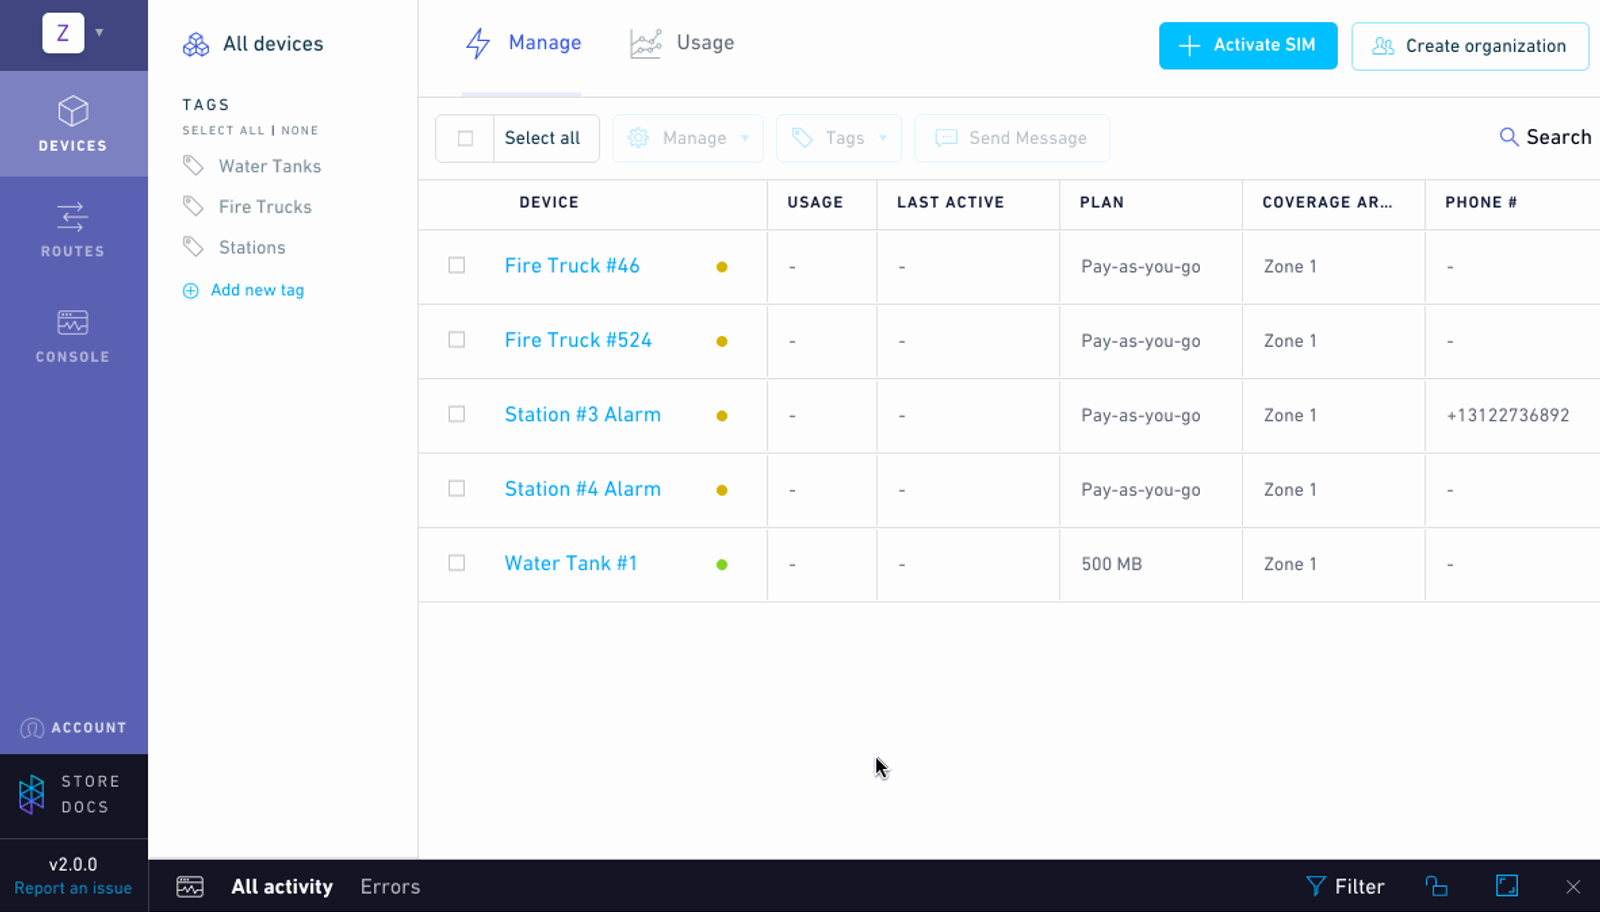Open the Water Tank #1 device link
The height and width of the screenshot is (912, 1600).
click(x=571, y=563)
